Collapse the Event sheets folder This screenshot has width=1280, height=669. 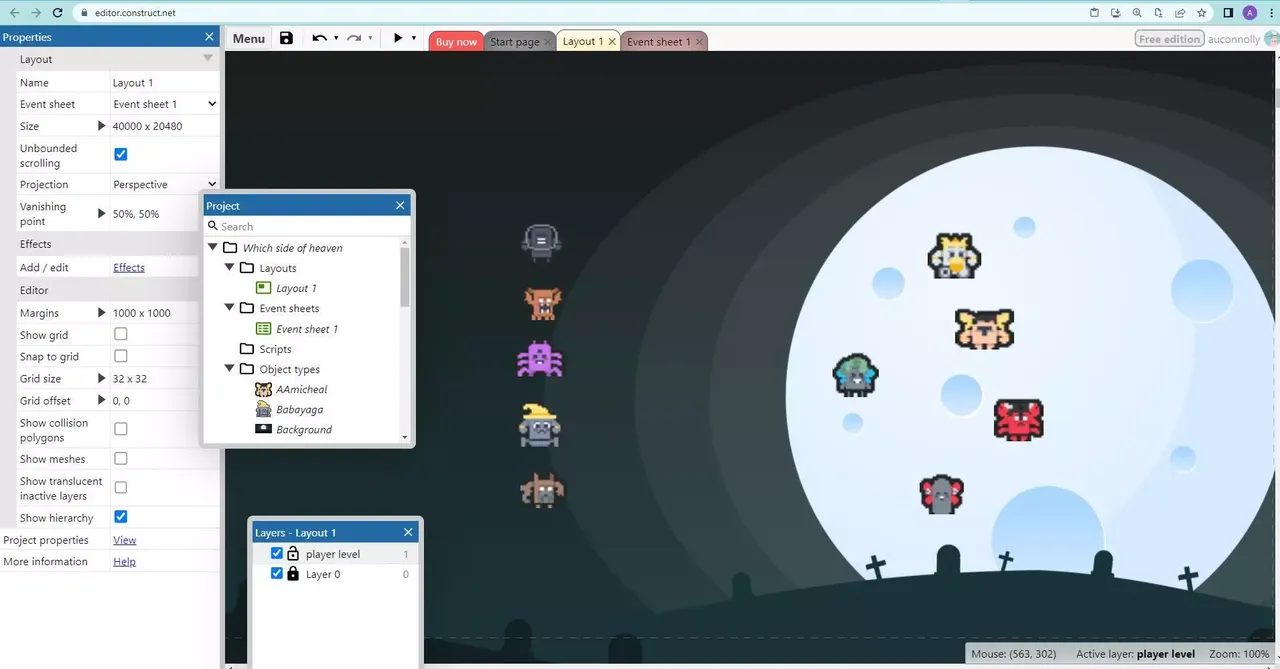coord(229,308)
